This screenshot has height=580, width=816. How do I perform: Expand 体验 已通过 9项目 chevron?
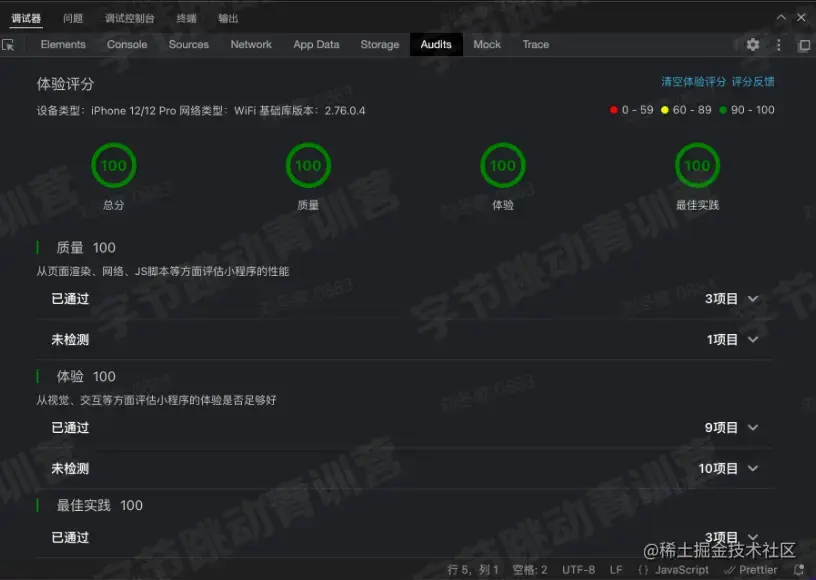click(x=753, y=427)
